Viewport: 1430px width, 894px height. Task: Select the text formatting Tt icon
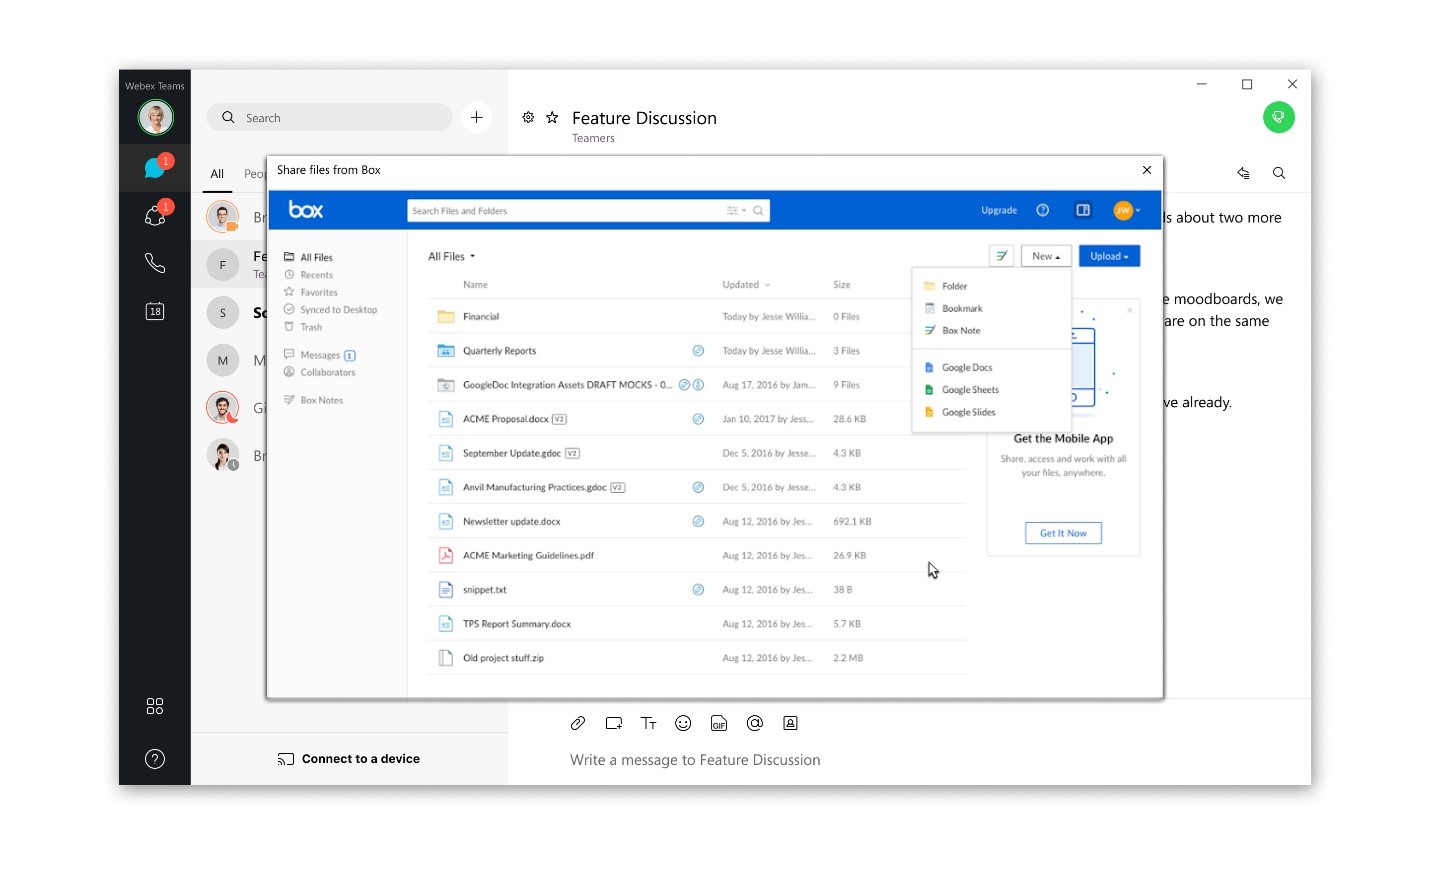point(648,723)
